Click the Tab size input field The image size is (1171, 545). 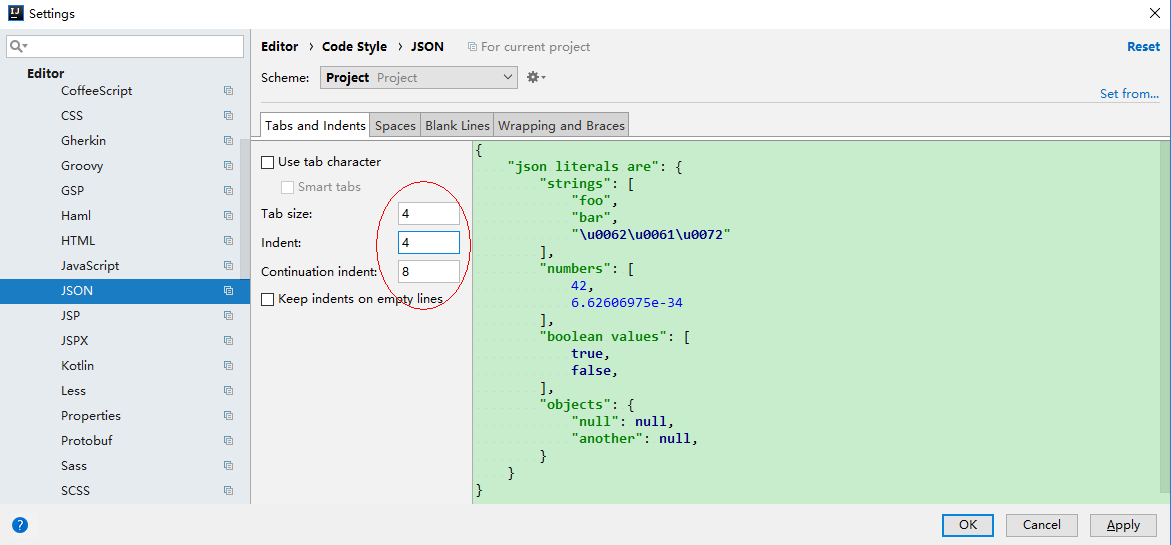click(429, 214)
